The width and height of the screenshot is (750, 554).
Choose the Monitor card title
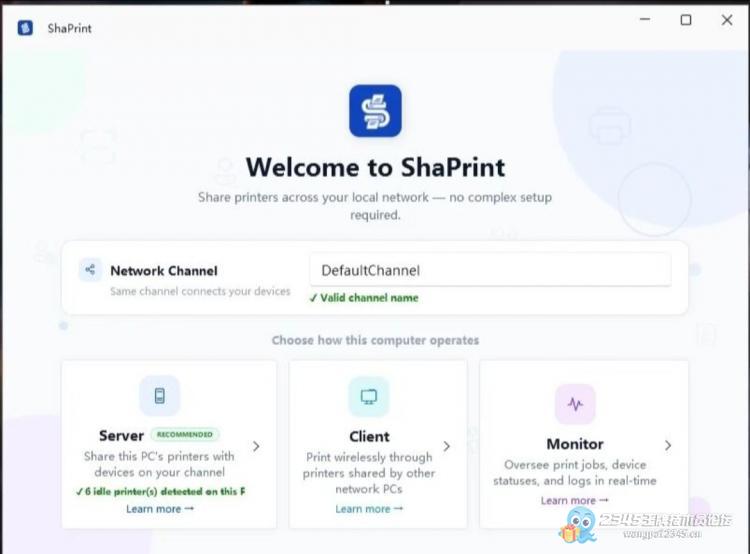coord(575,444)
